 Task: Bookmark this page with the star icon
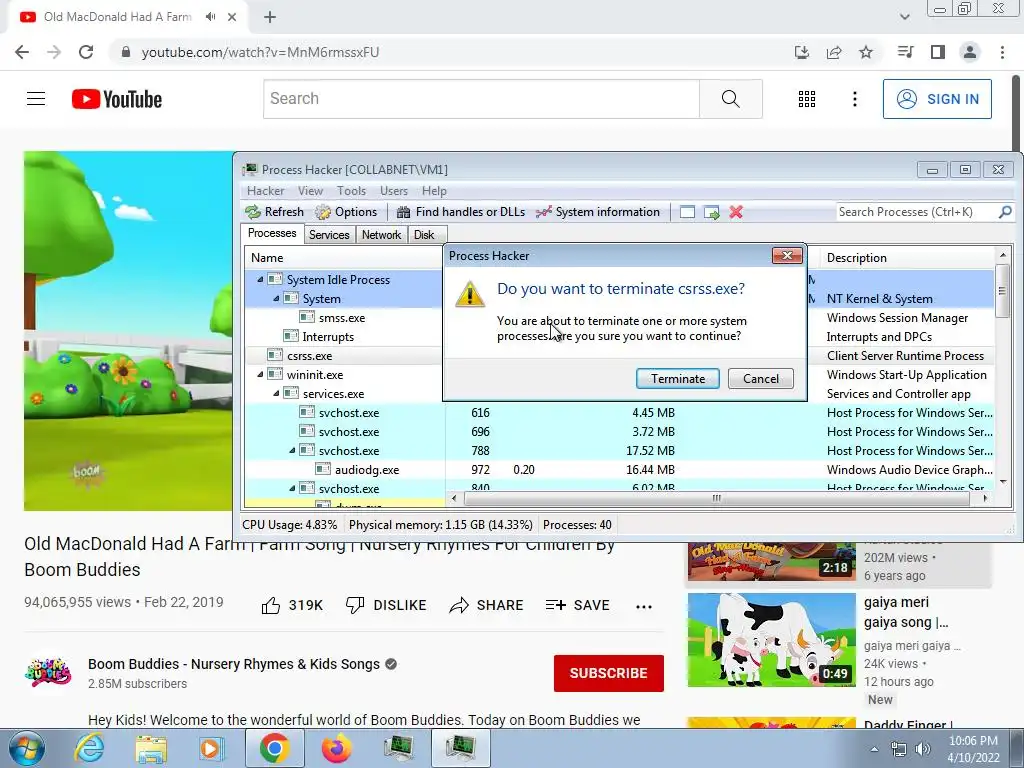866,52
